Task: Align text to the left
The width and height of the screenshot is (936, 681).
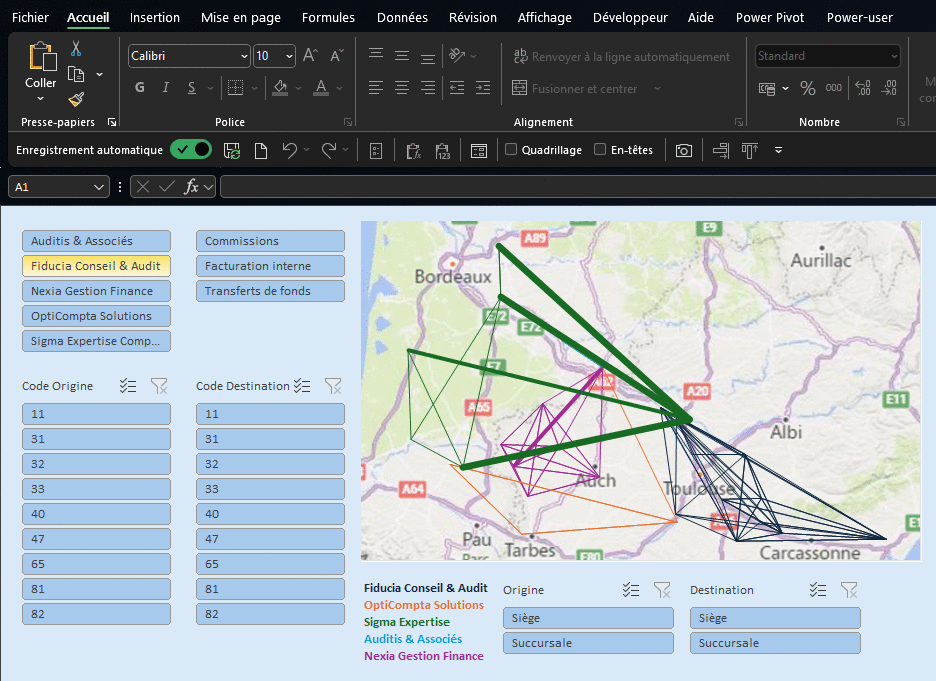Action: click(x=375, y=88)
